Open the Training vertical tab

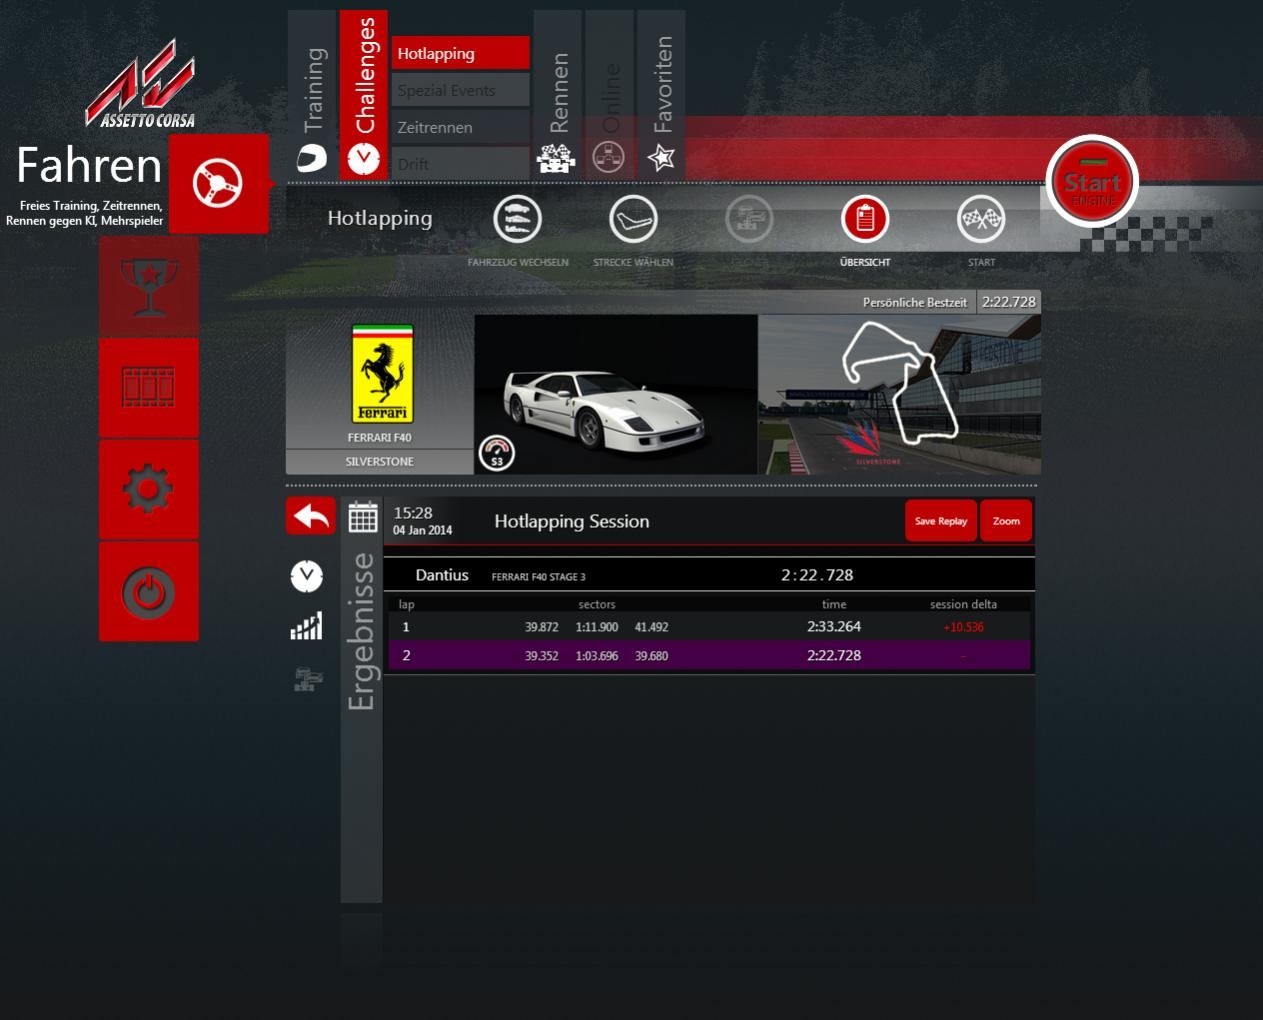(313, 95)
